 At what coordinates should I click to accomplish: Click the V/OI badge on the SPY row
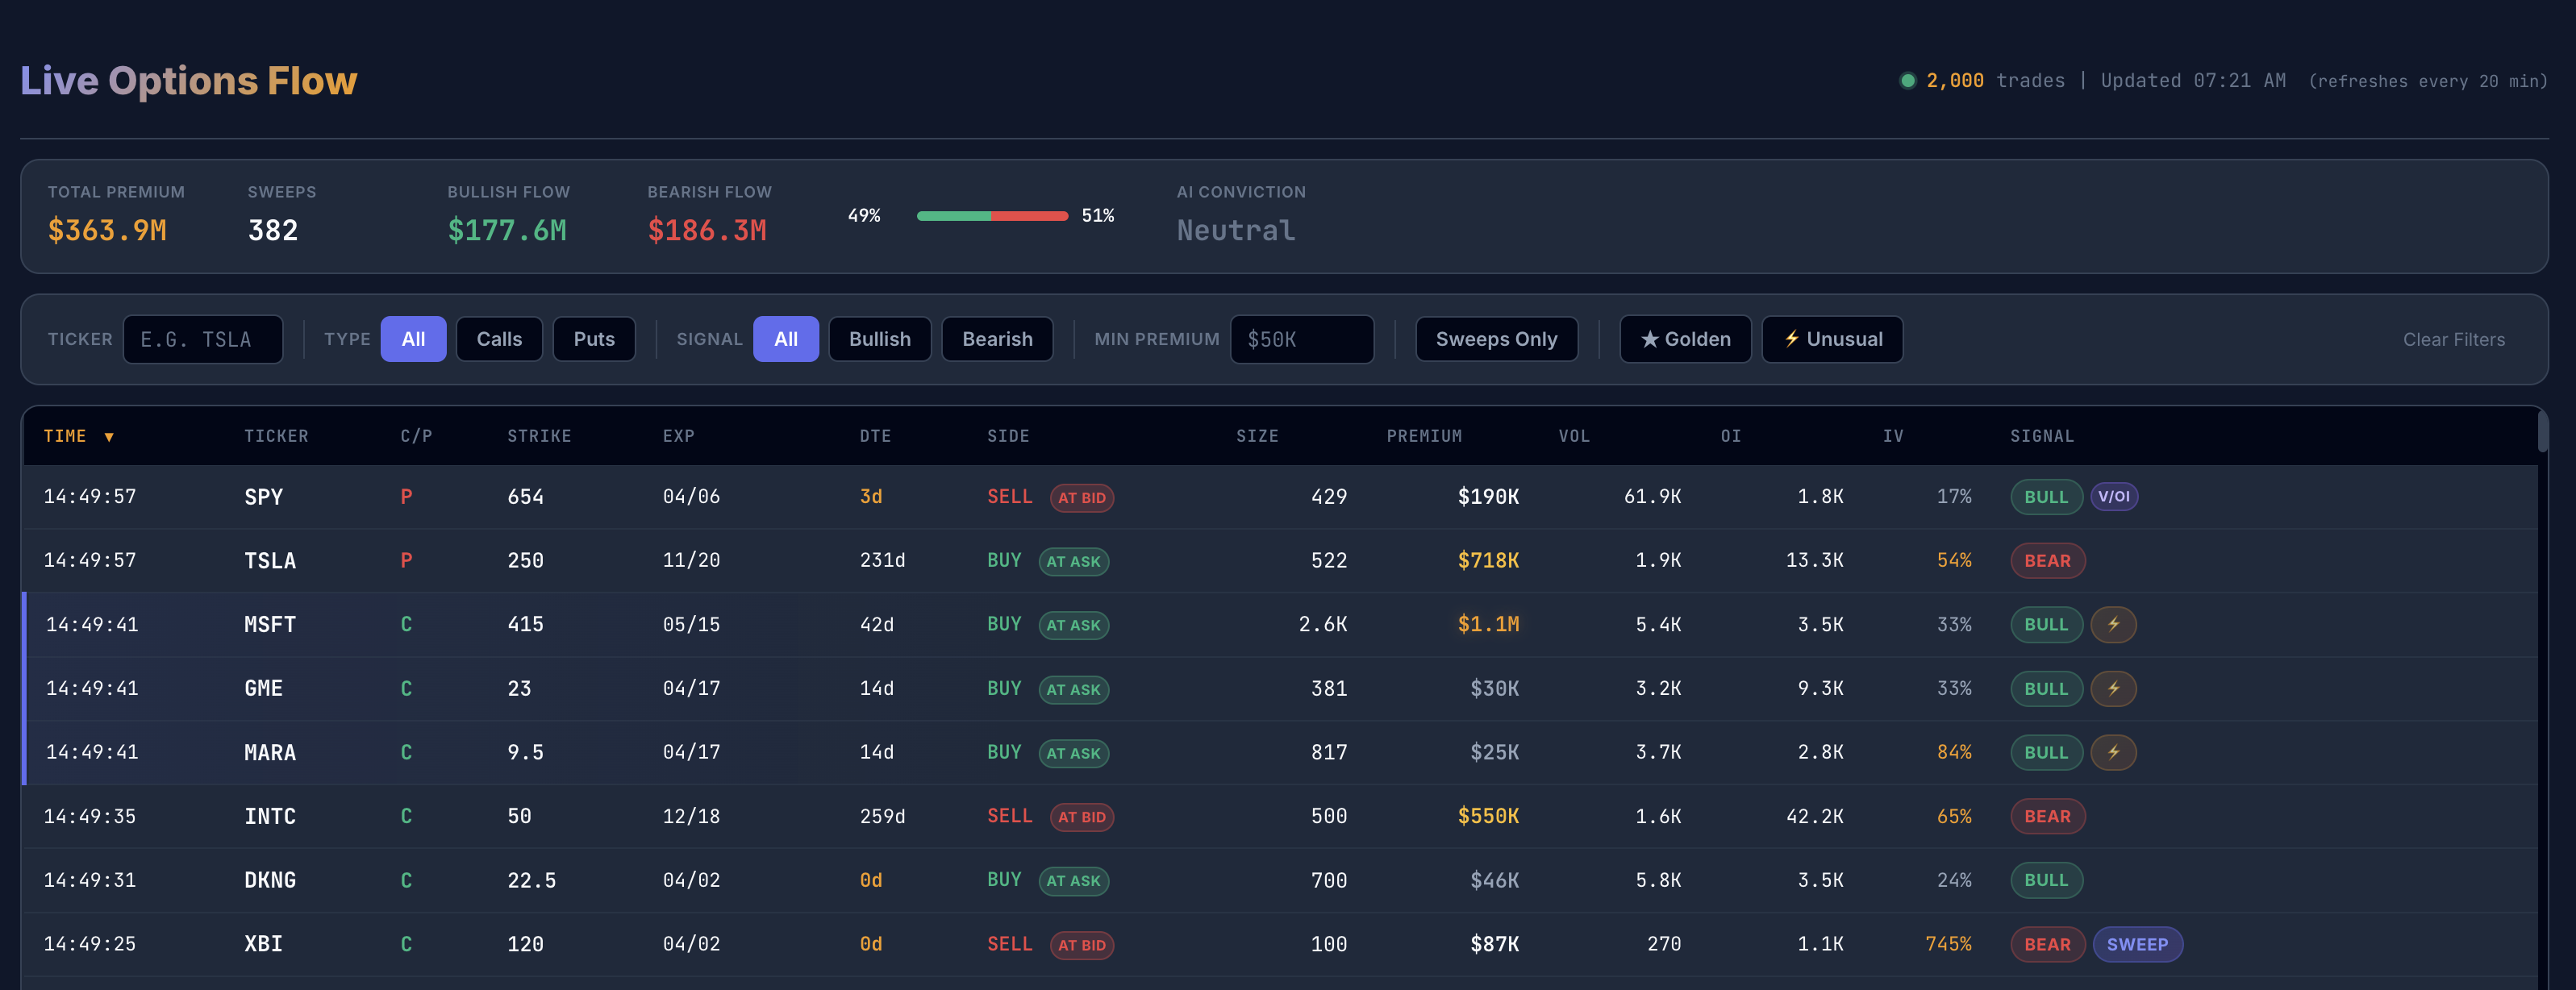[x=2114, y=496]
